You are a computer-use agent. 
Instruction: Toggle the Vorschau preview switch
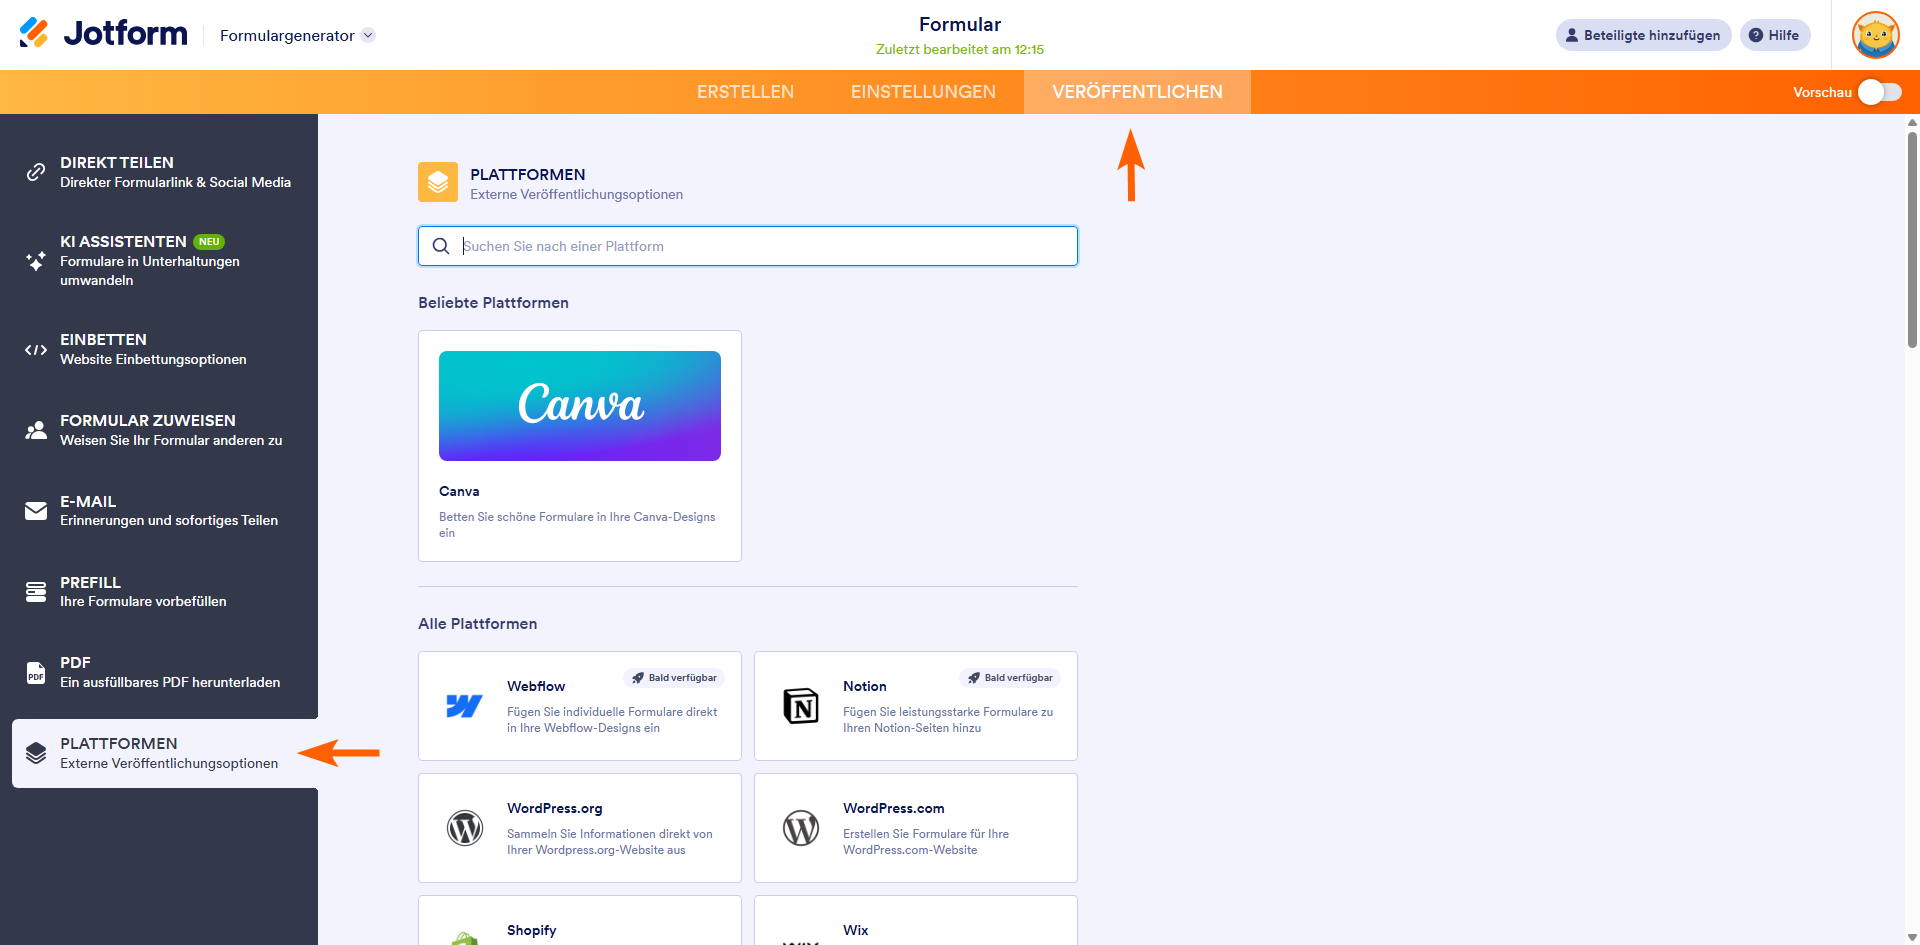click(x=1880, y=92)
